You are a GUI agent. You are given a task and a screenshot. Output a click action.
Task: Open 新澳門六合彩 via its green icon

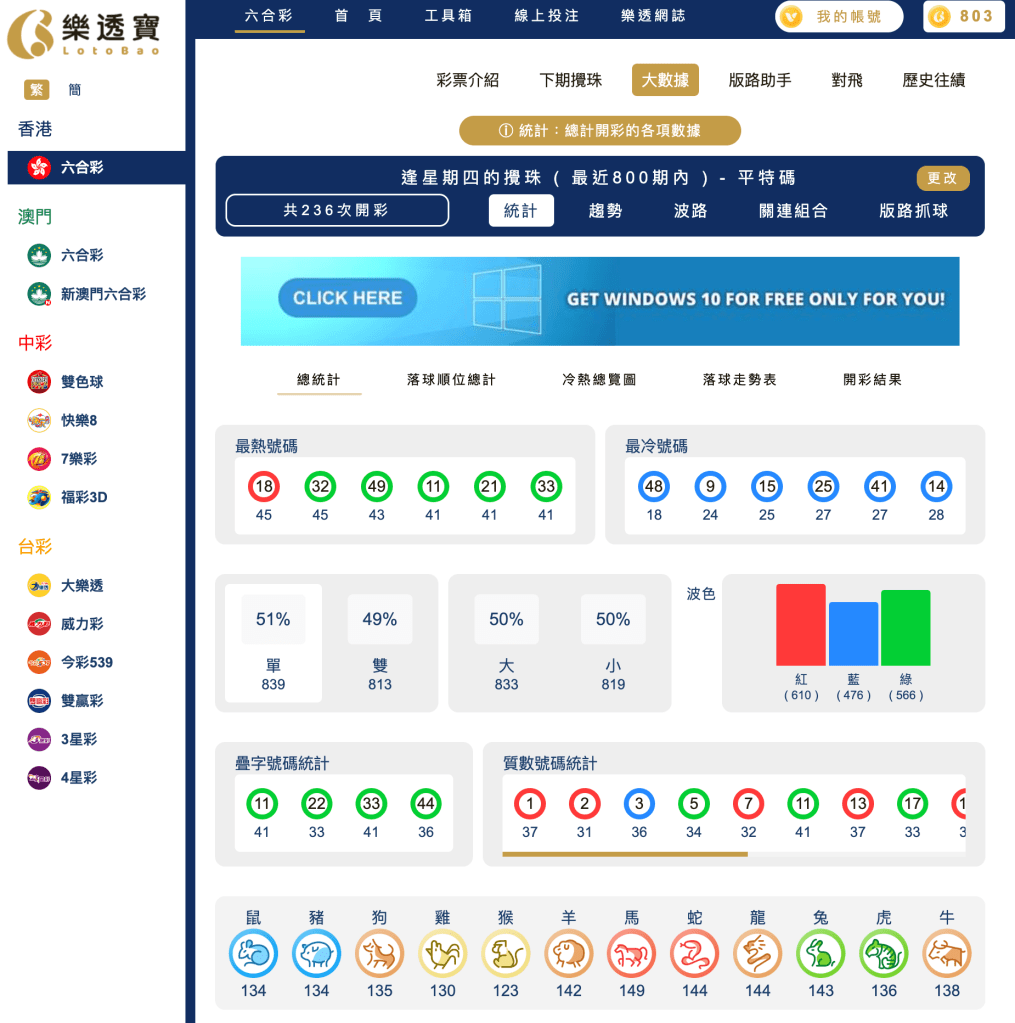pos(38,295)
